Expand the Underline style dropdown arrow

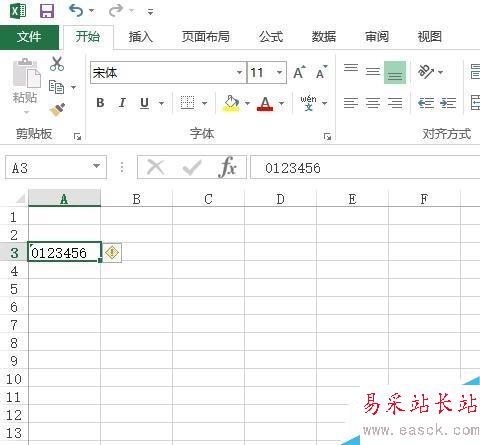(161, 103)
